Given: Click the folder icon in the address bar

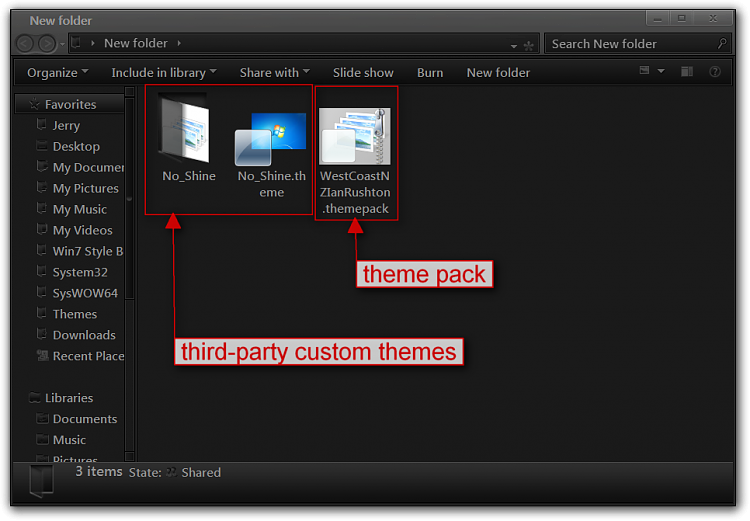Looking at the screenshot, I should [76, 43].
